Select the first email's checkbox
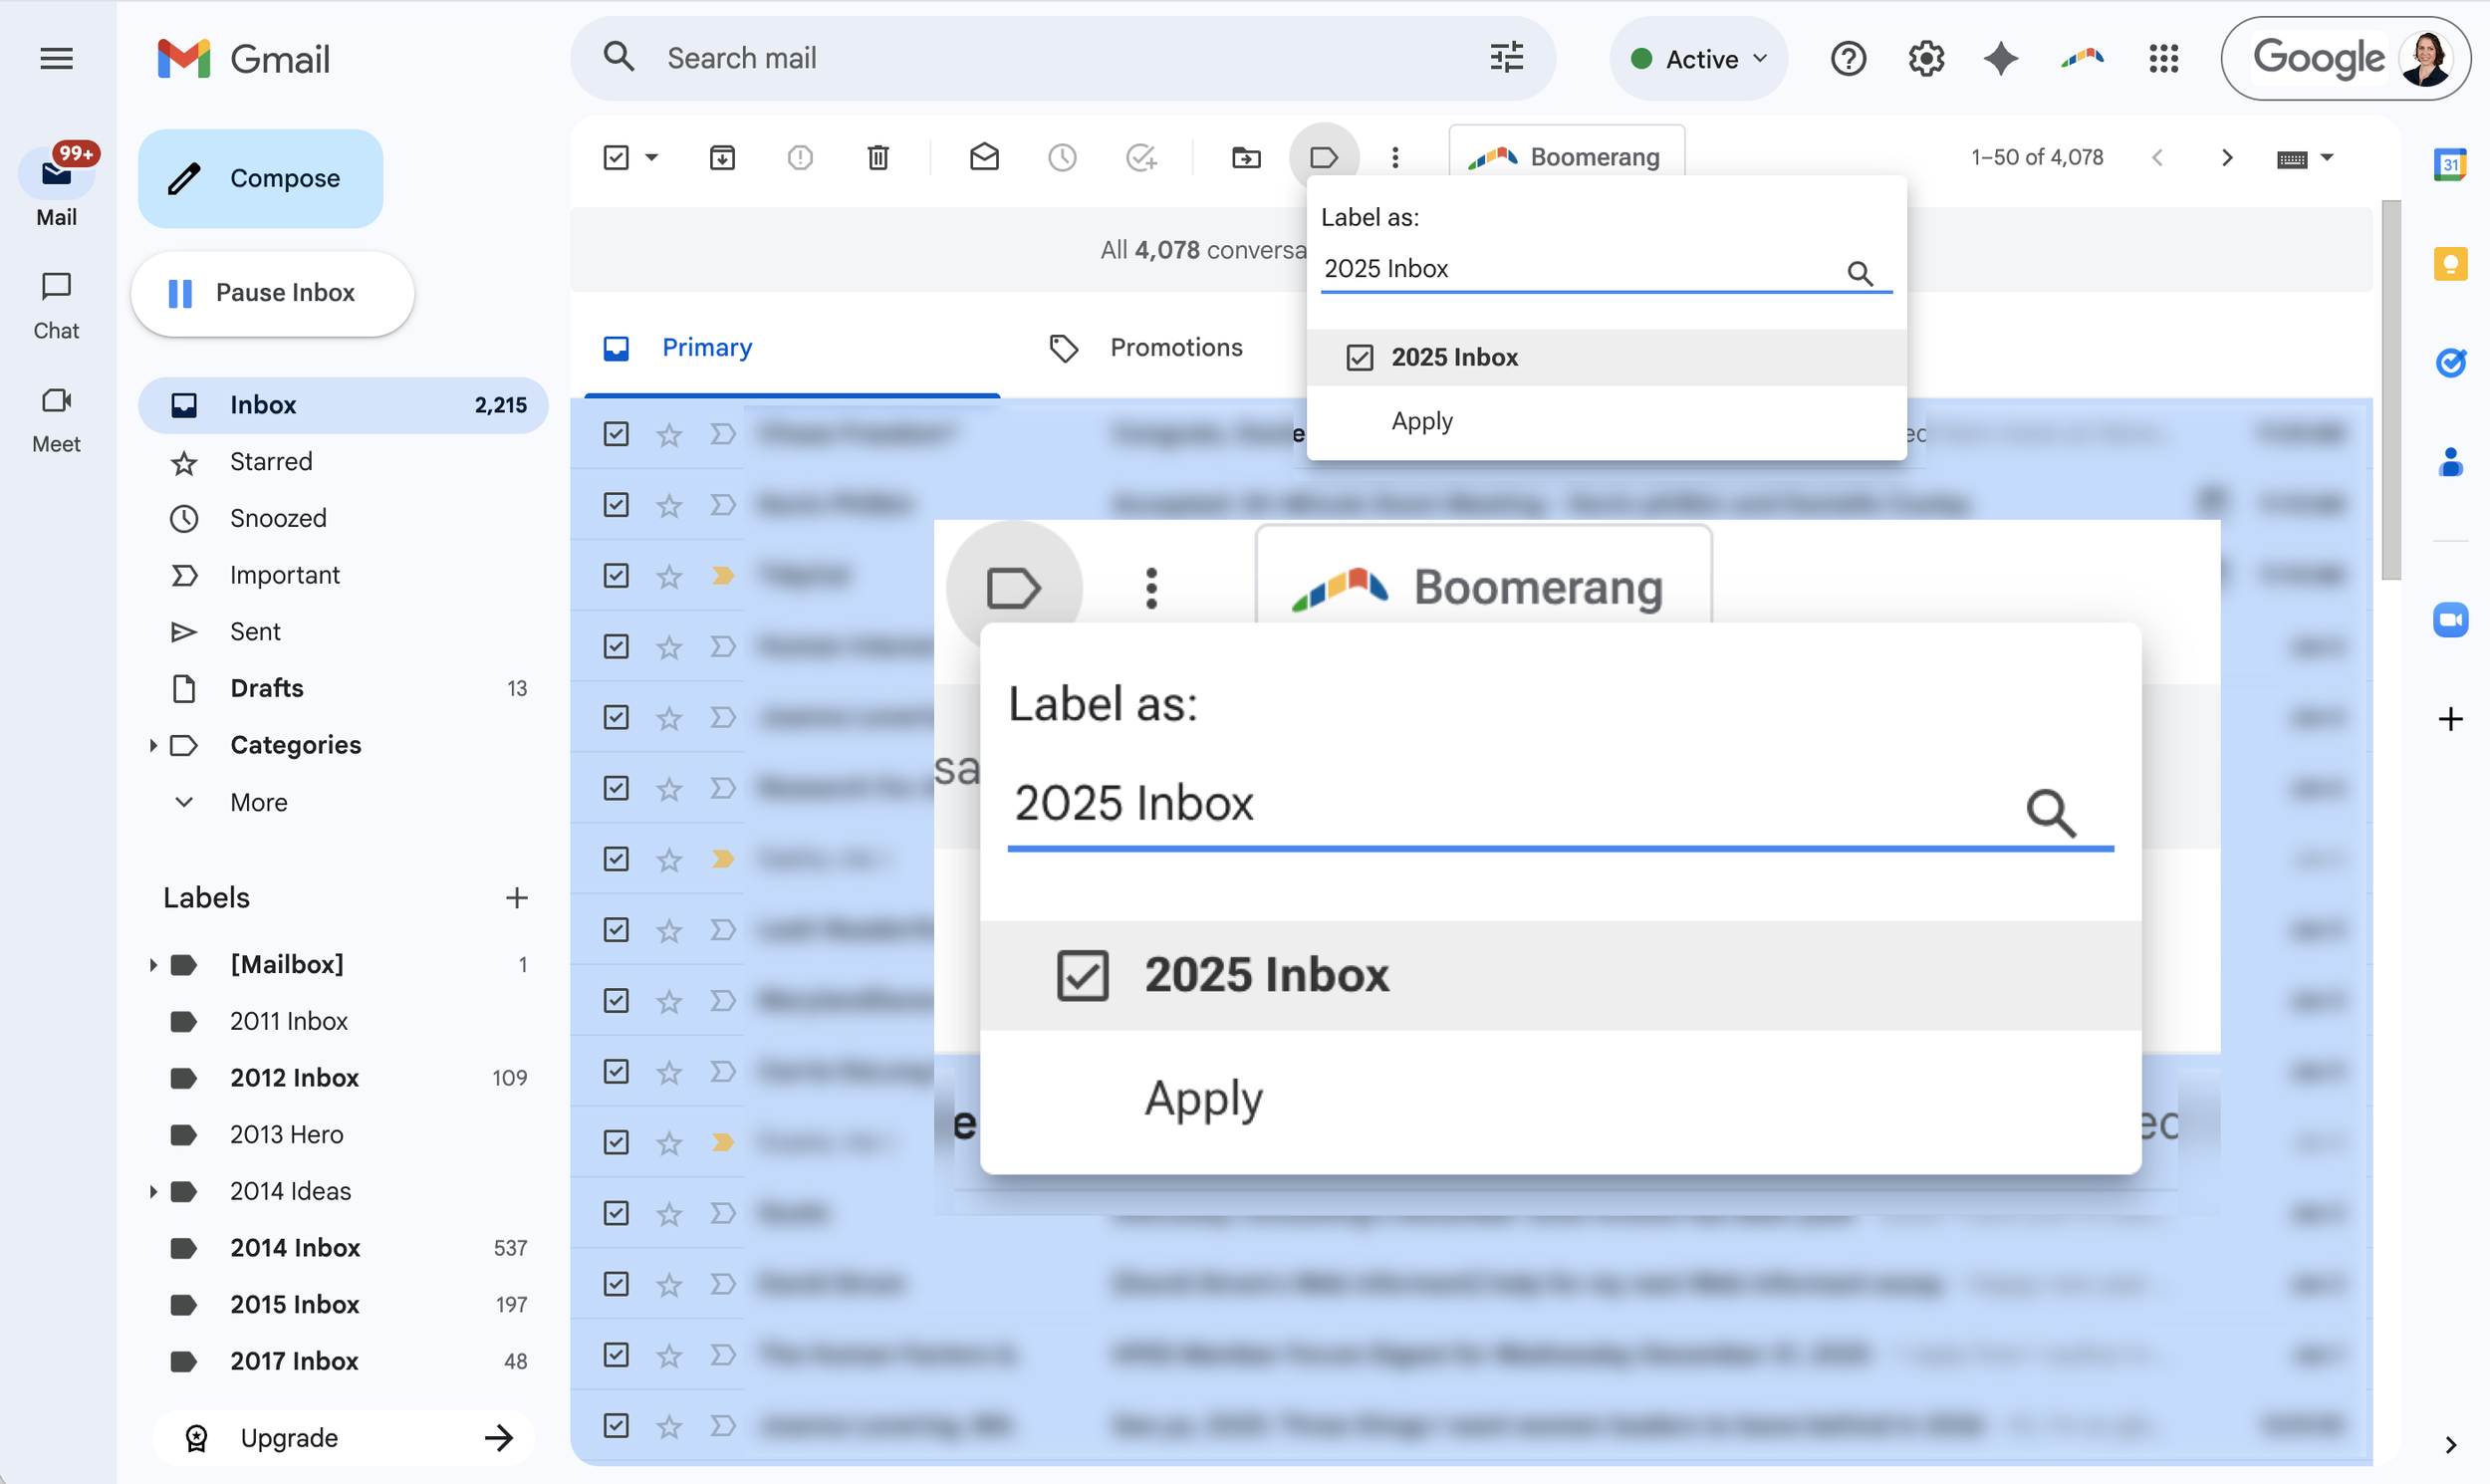Viewport: 2490px width, 1484px height. tap(615, 433)
